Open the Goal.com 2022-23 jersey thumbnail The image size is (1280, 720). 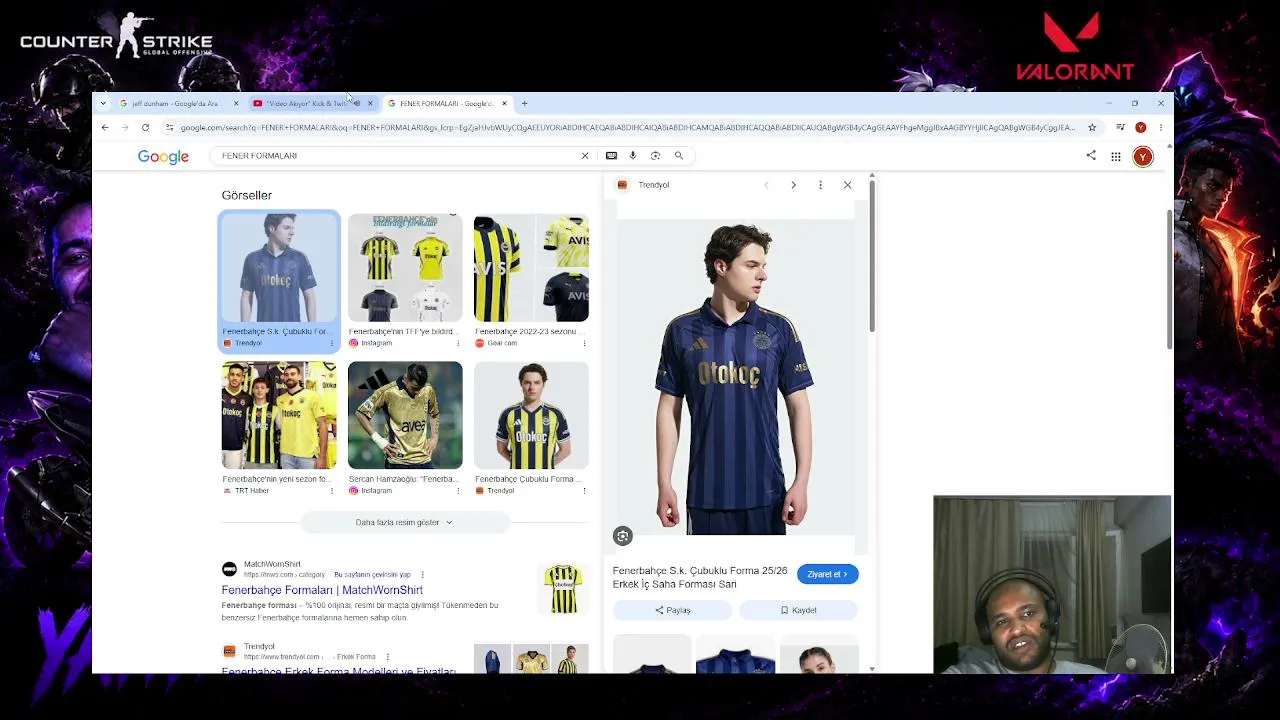coord(531,267)
